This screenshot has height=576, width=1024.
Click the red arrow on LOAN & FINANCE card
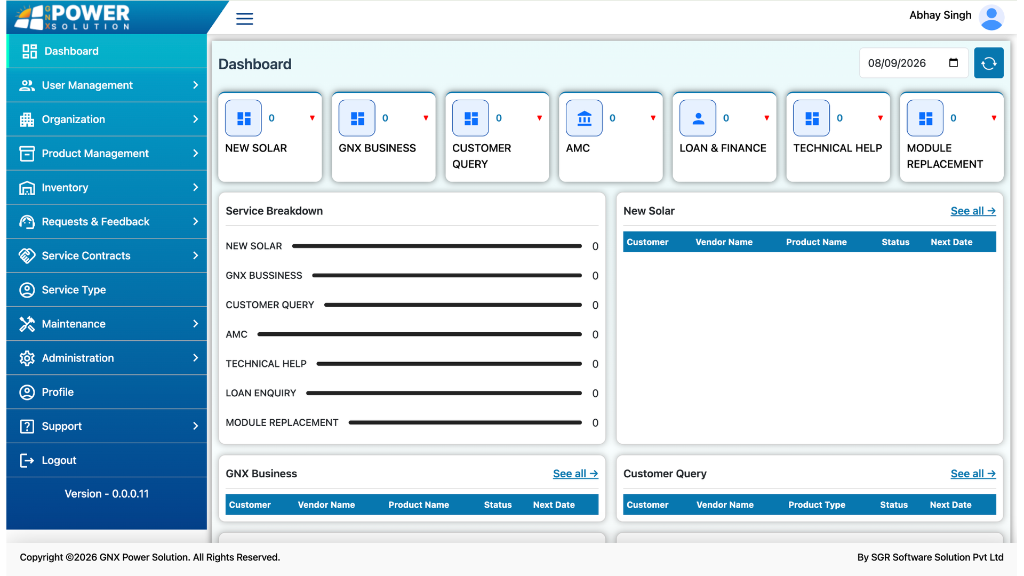(x=767, y=118)
